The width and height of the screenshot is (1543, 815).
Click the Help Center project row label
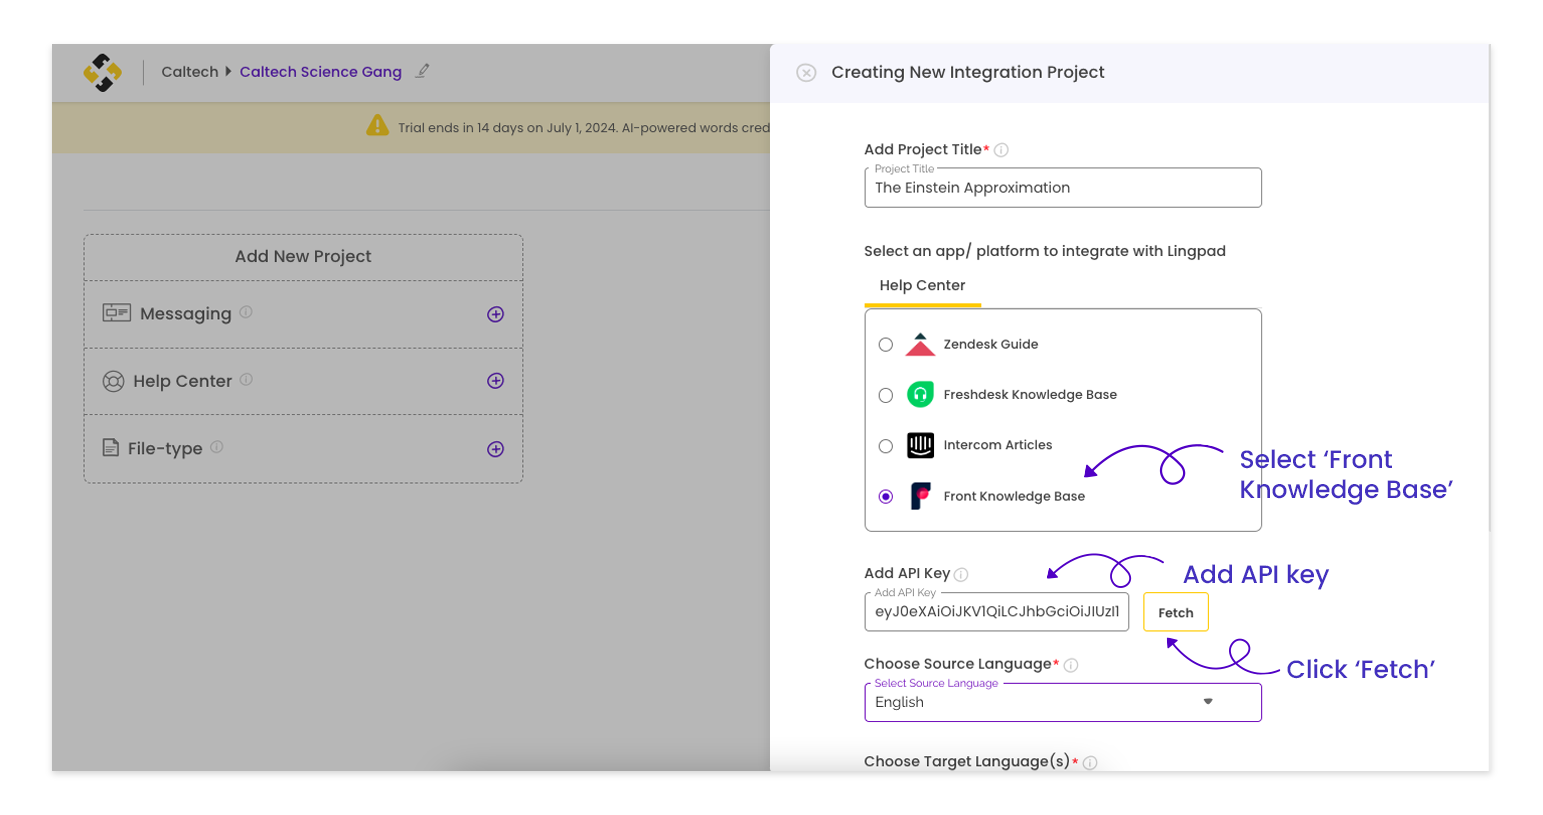coord(183,381)
